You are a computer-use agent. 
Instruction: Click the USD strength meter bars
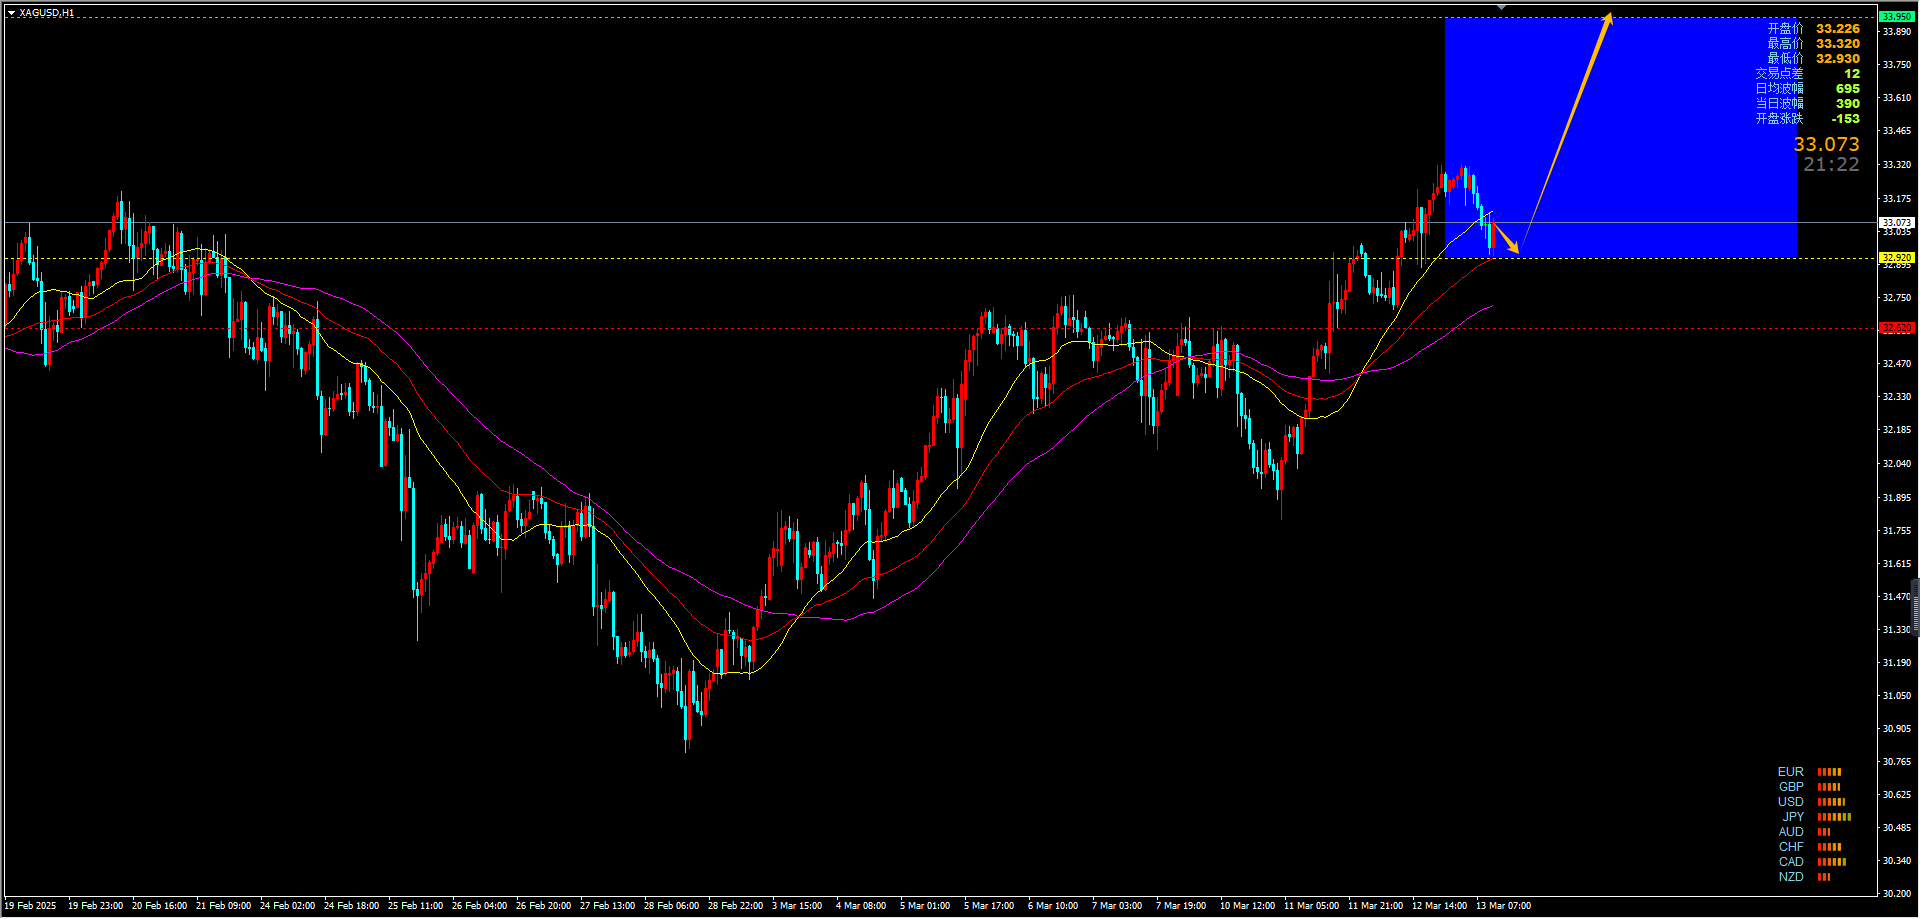(x=1831, y=802)
